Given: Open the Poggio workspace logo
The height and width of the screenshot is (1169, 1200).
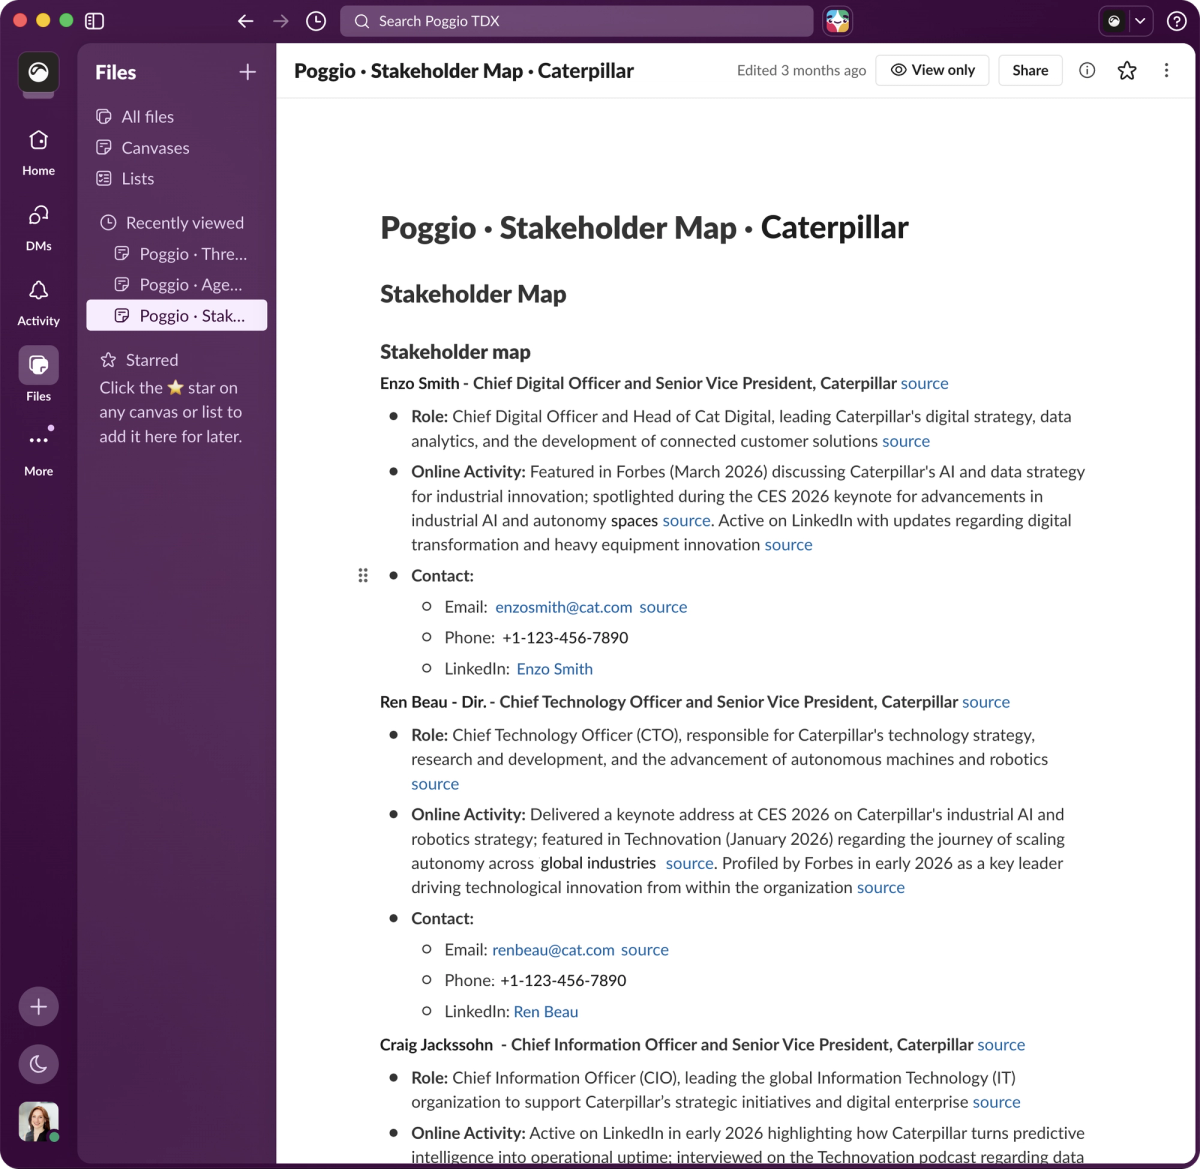Looking at the screenshot, I should [38, 72].
